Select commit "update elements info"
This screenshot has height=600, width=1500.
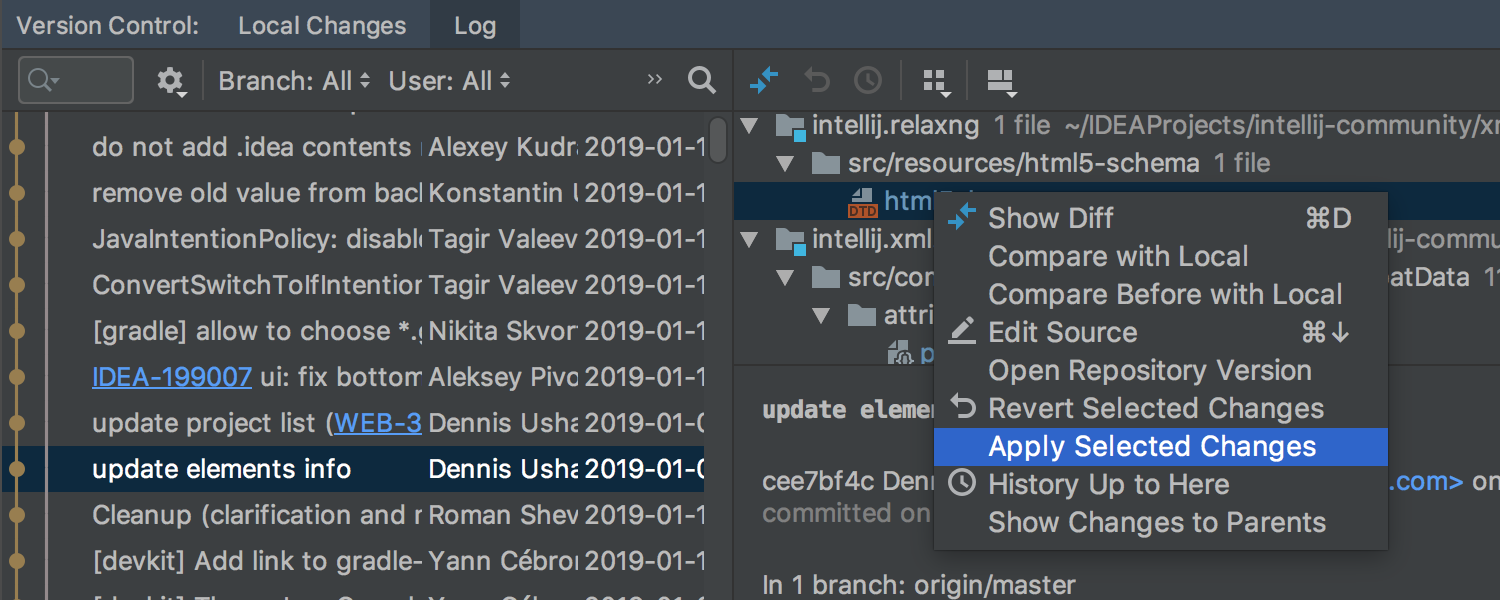[x=222, y=469]
